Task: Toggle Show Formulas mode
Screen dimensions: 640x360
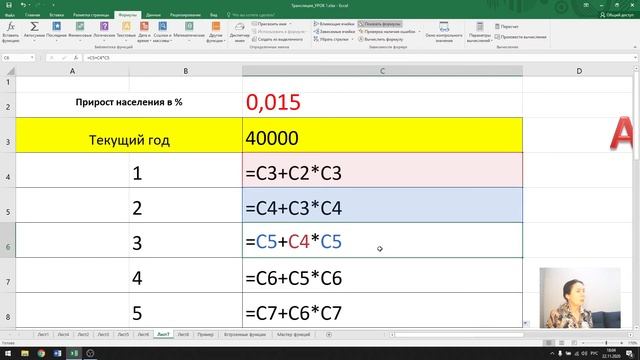Action: point(380,24)
